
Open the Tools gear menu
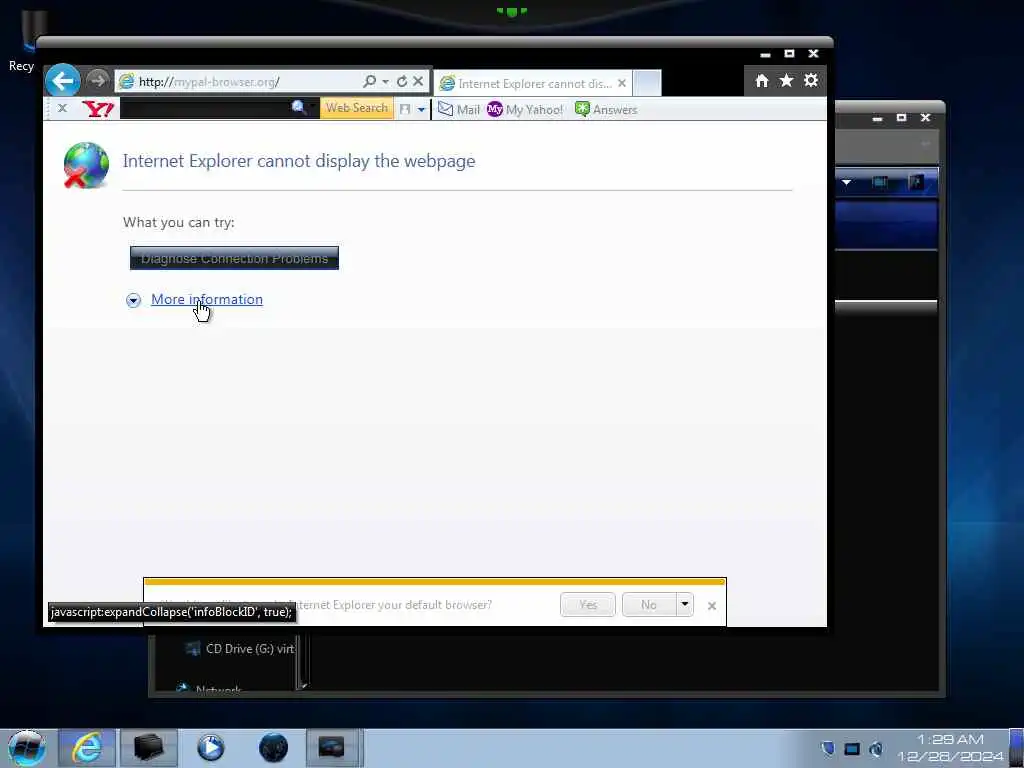pos(811,80)
